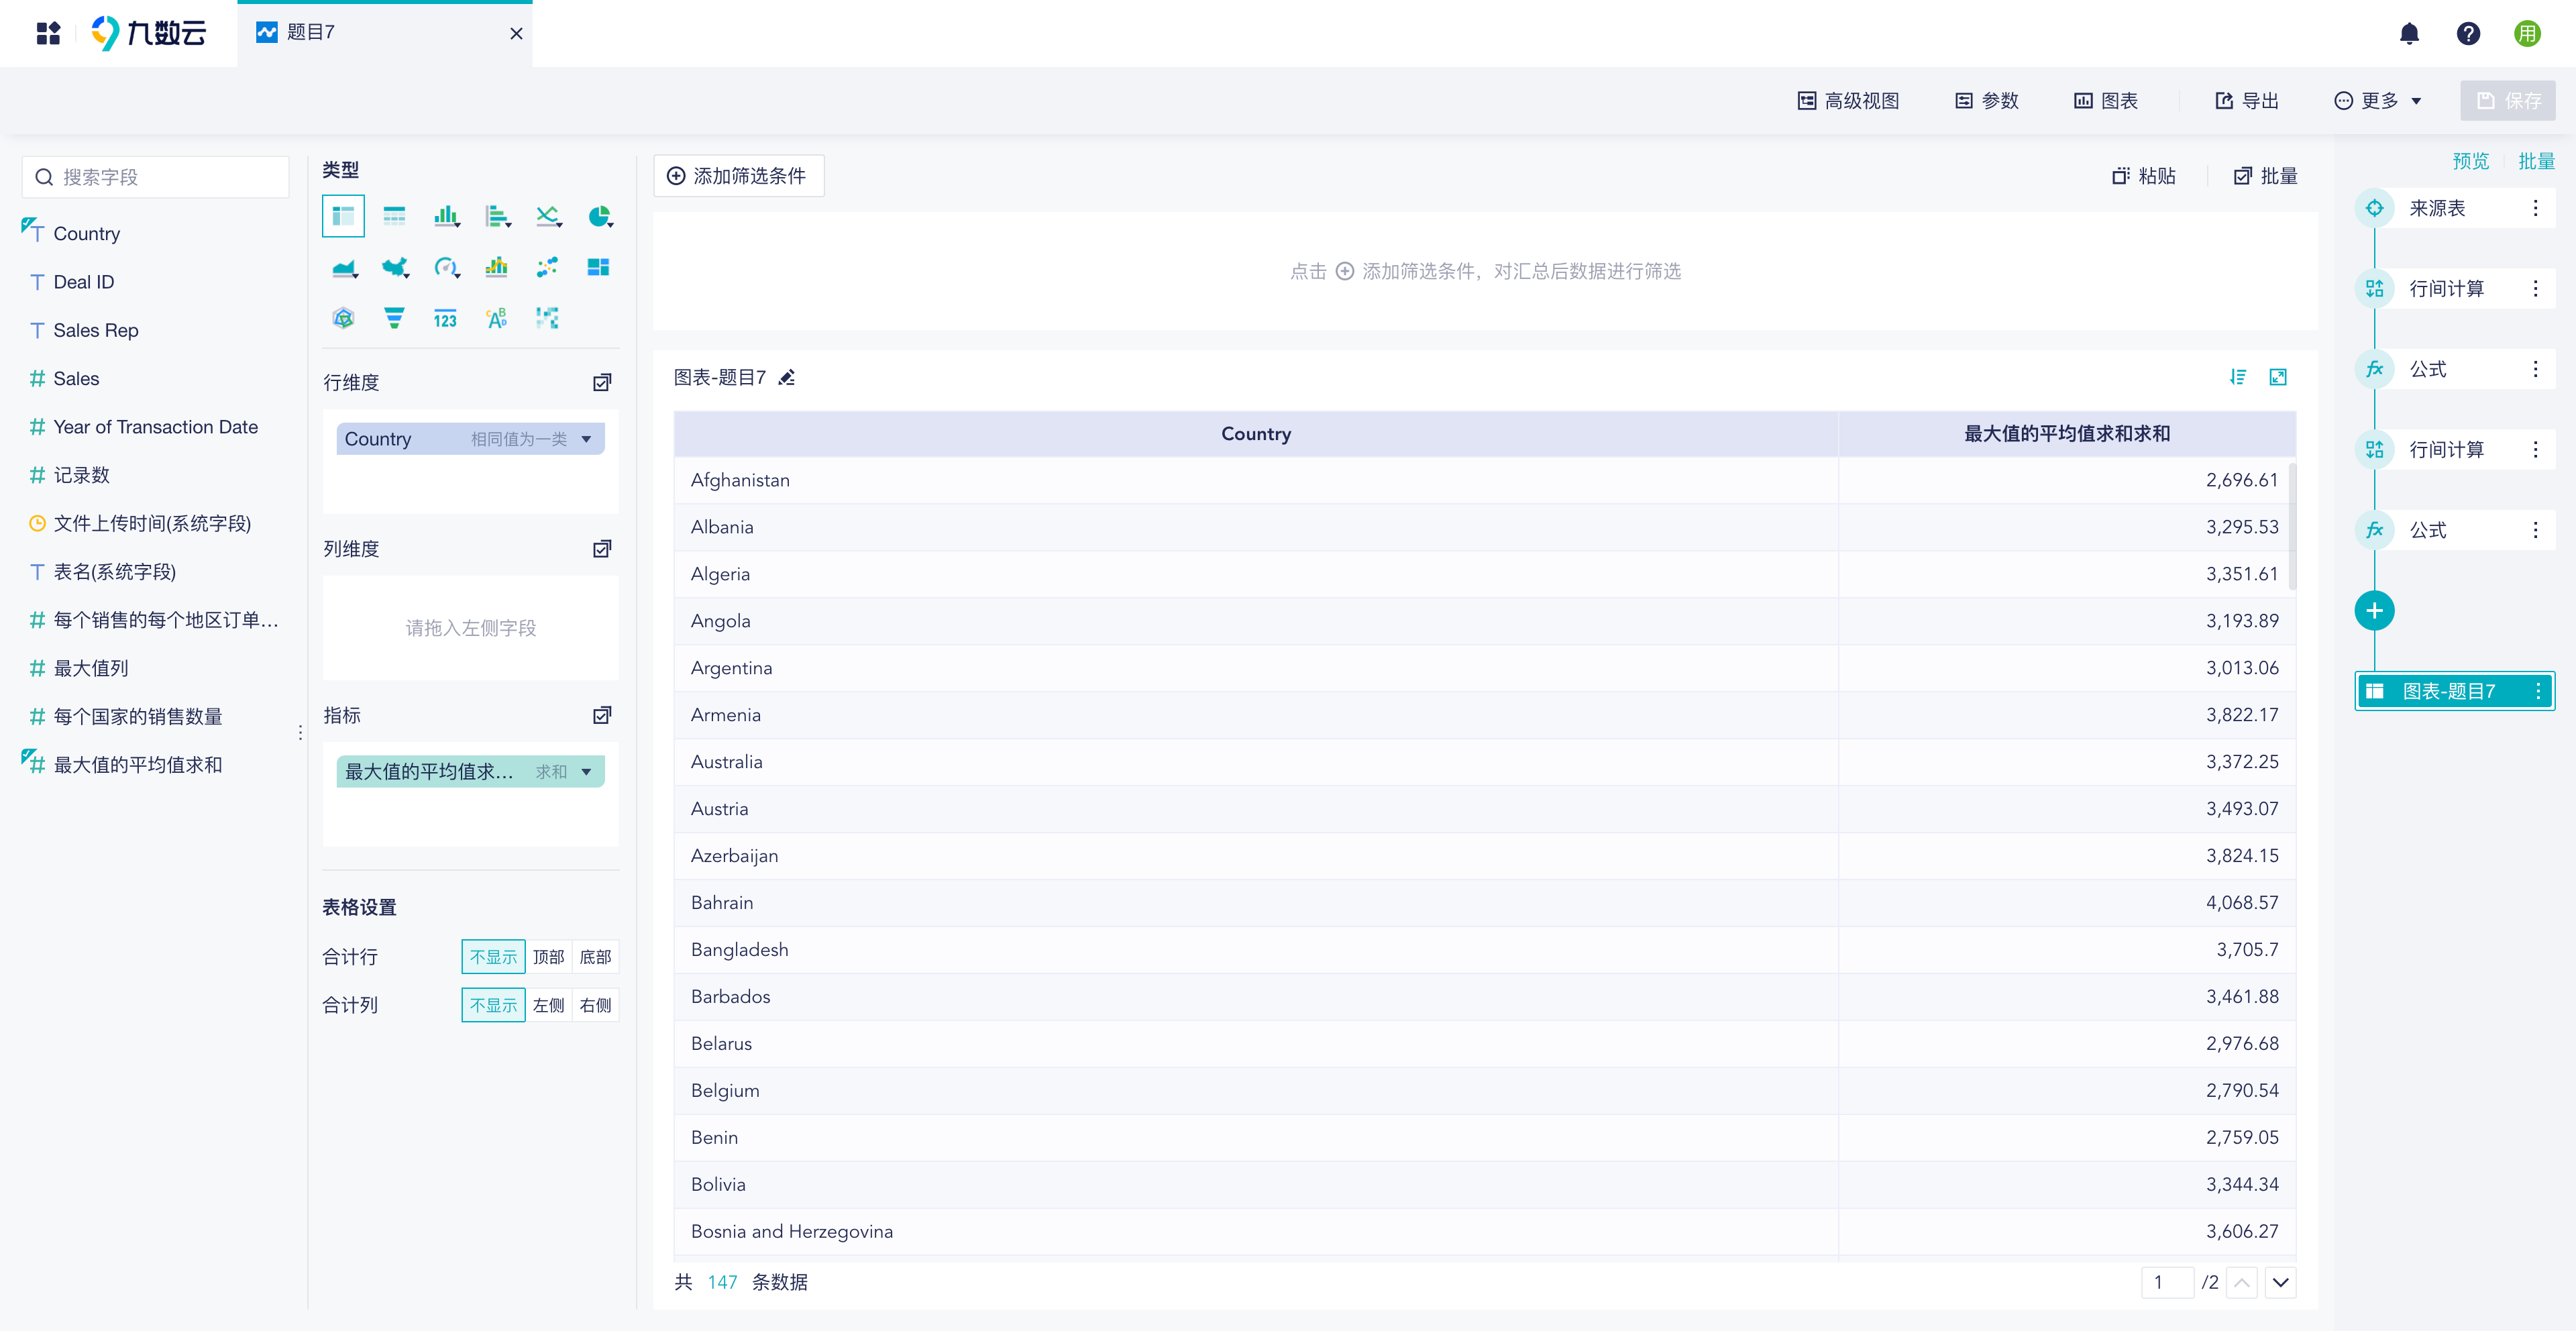Pick the heatmap chart type icon
The image size is (2576, 1331).
coord(547,318)
